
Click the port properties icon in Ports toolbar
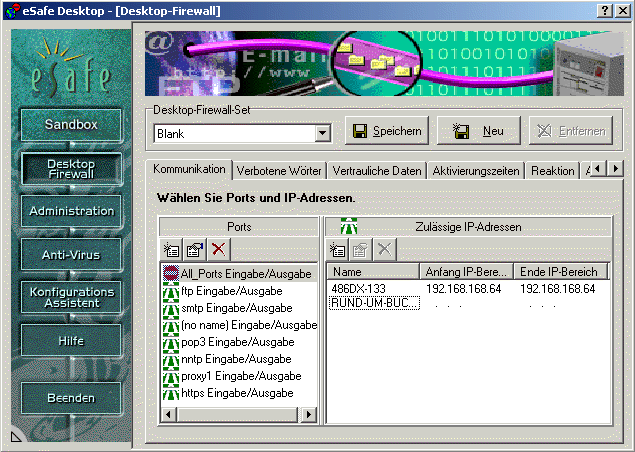tap(194, 249)
